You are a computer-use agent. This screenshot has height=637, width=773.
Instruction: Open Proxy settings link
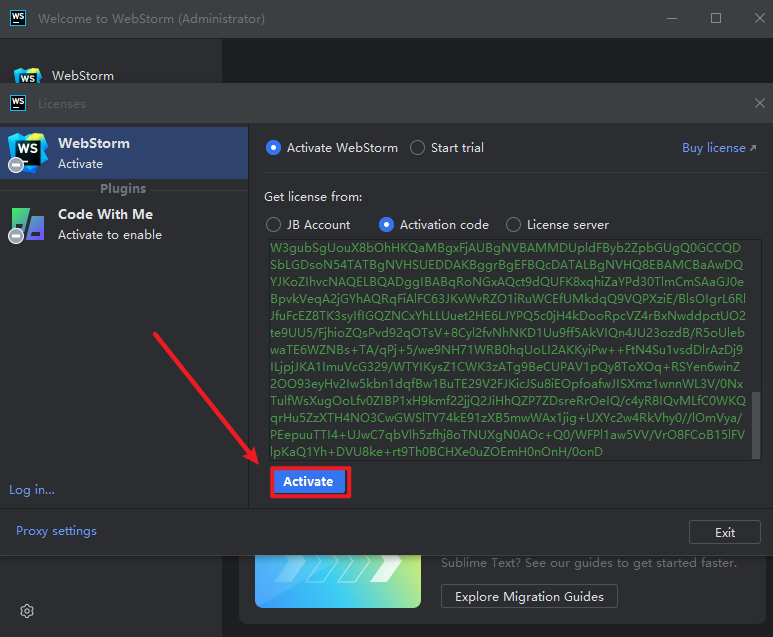pyautogui.click(x=56, y=531)
